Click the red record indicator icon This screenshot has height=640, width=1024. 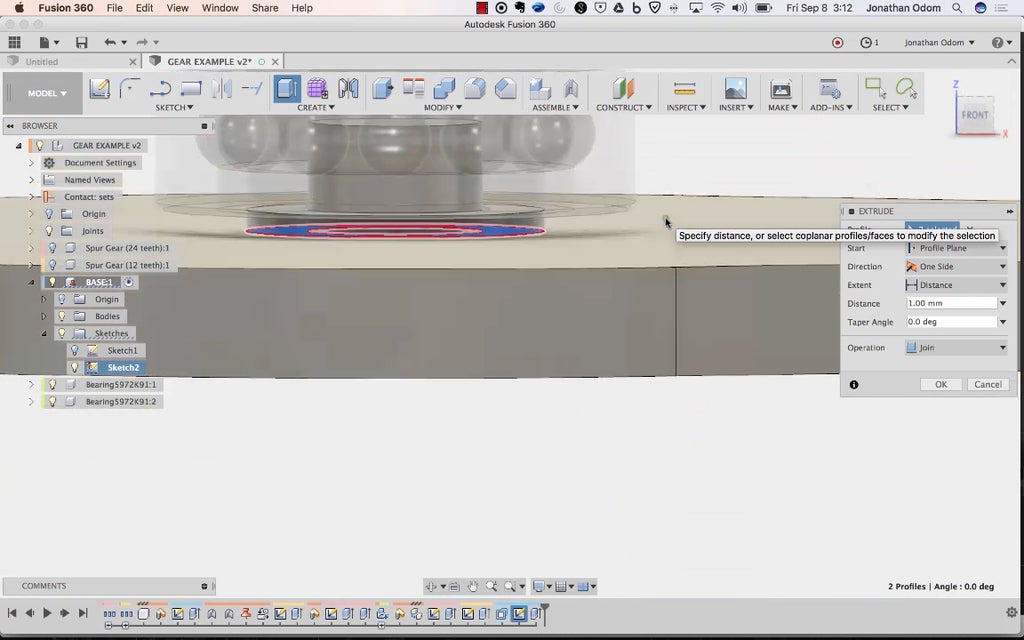click(x=837, y=42)
